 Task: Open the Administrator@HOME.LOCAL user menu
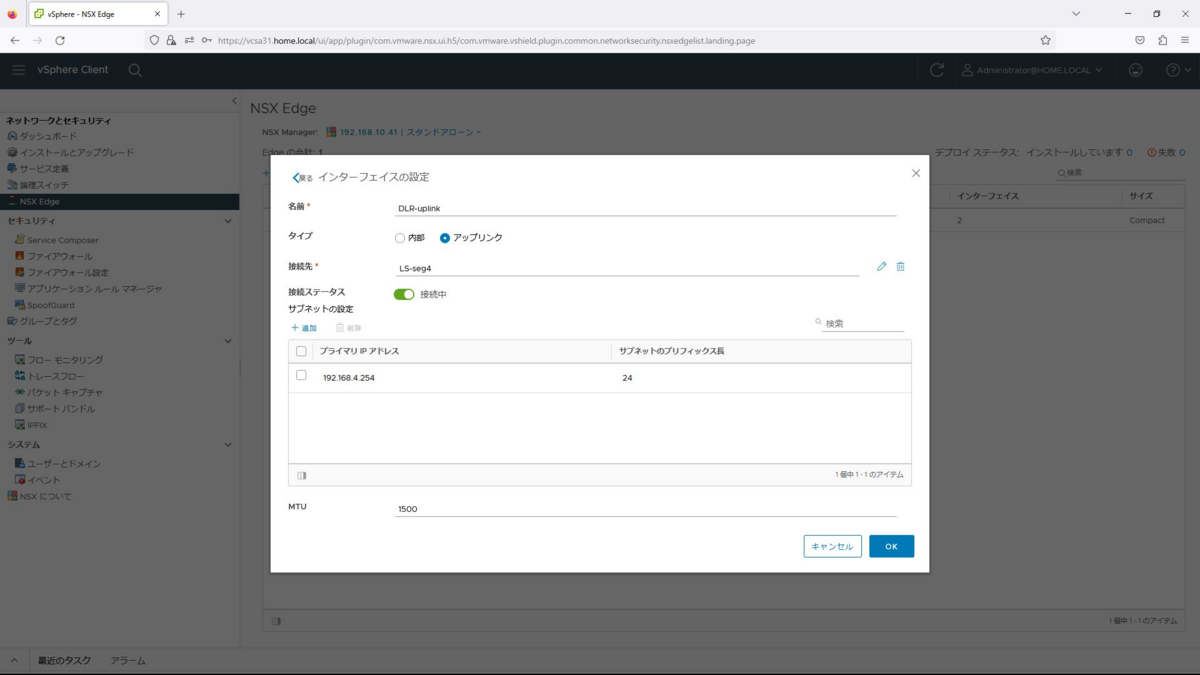[1032, 70]
